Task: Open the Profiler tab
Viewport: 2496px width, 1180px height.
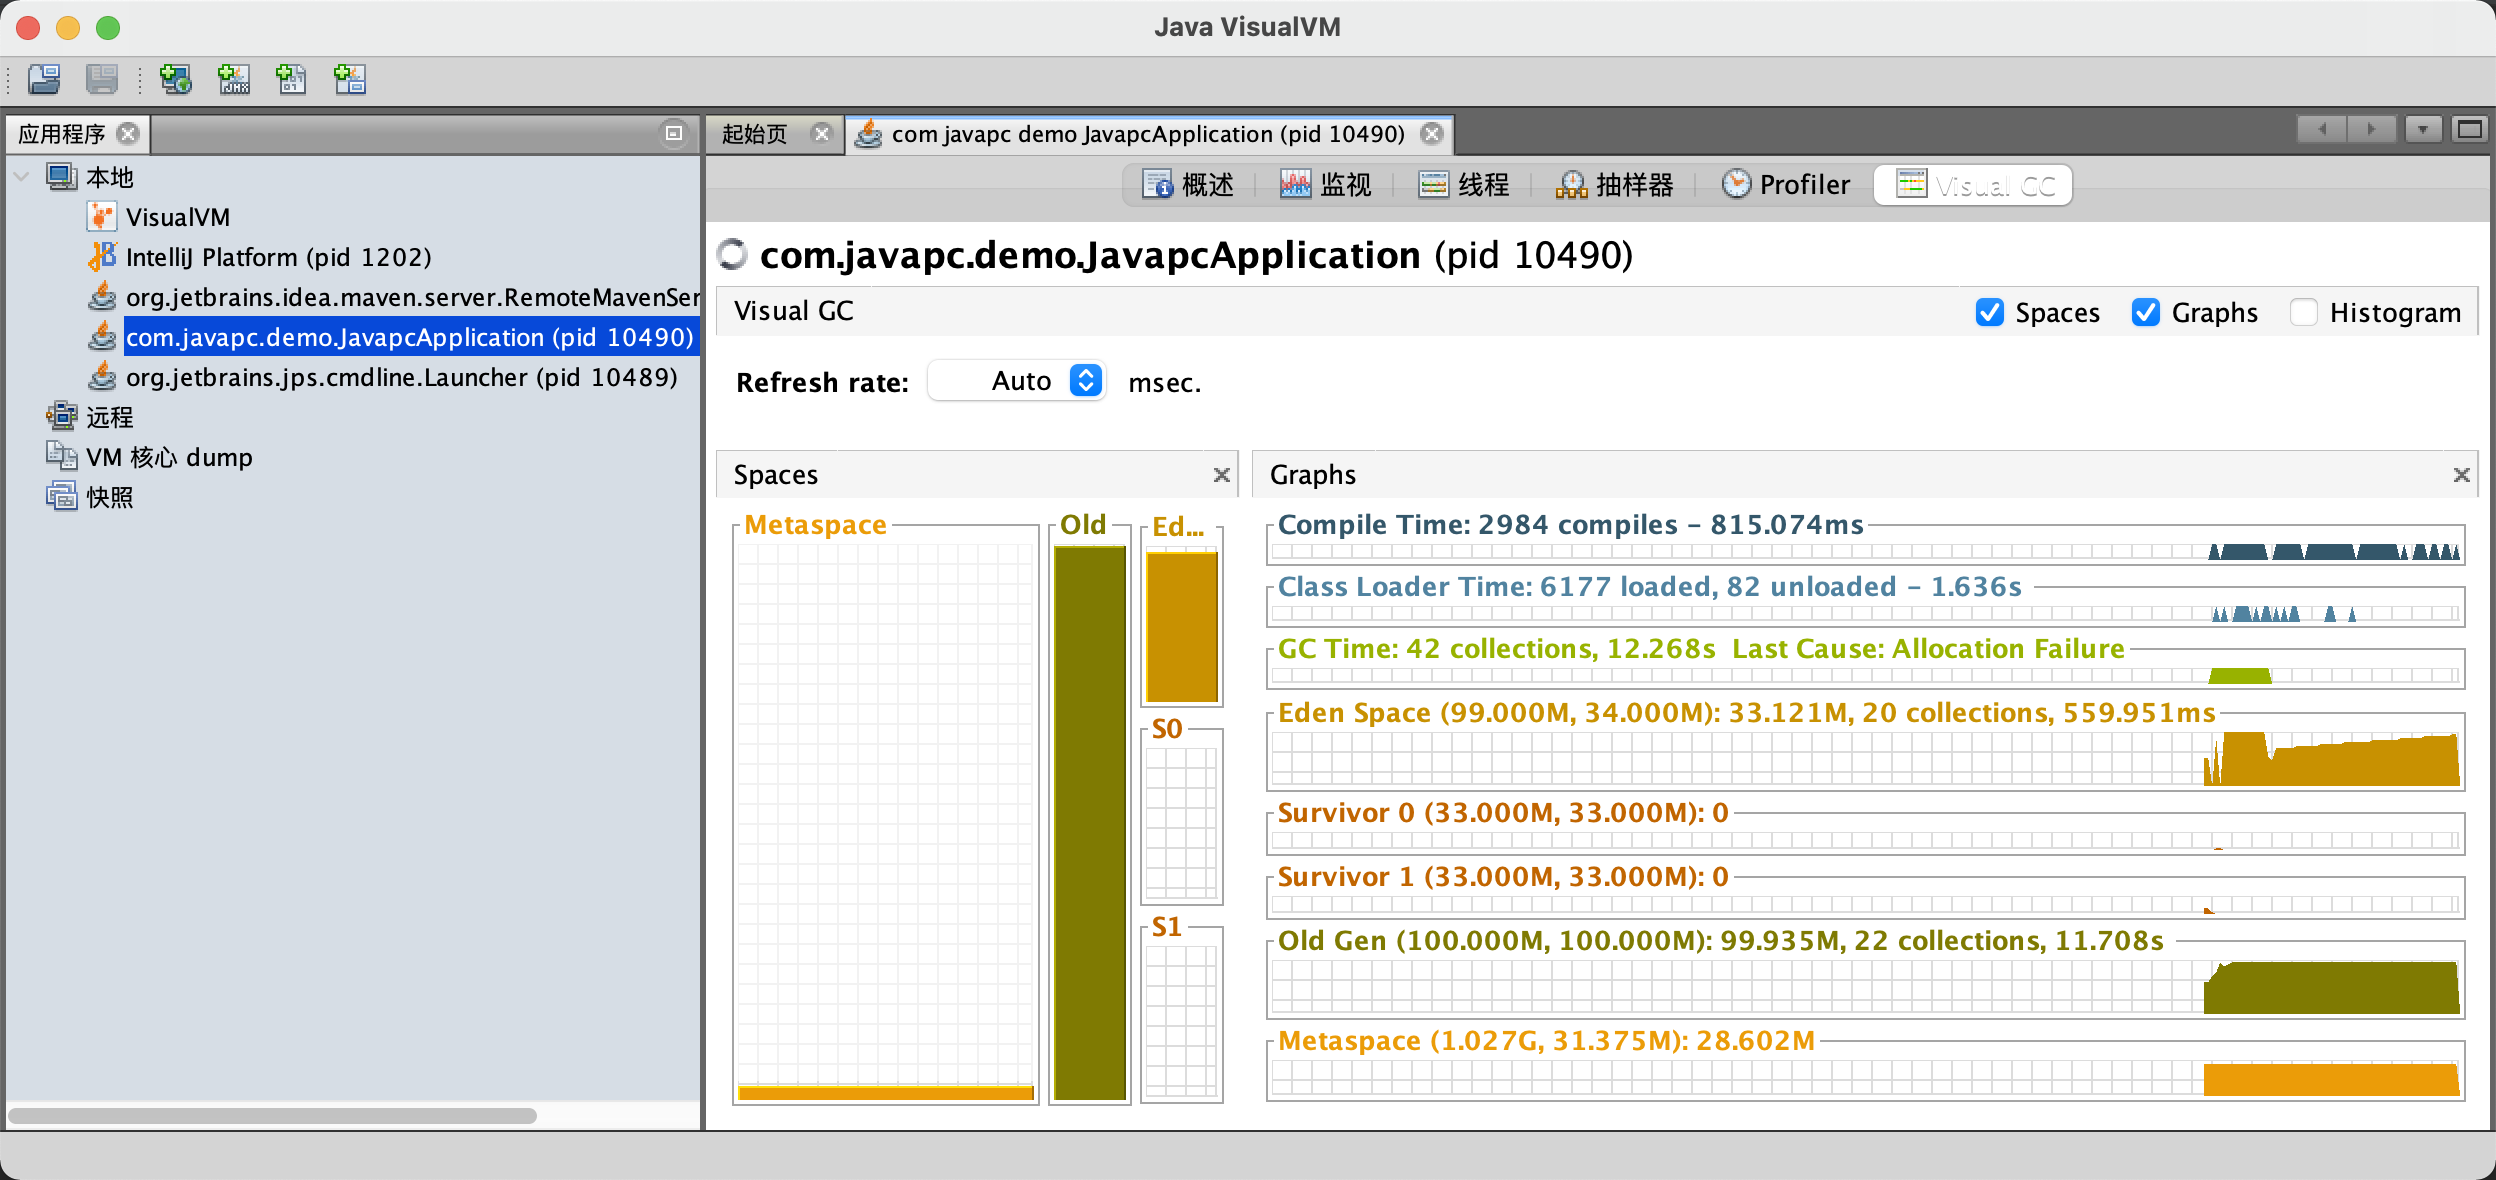Action: coord(1786,185)
